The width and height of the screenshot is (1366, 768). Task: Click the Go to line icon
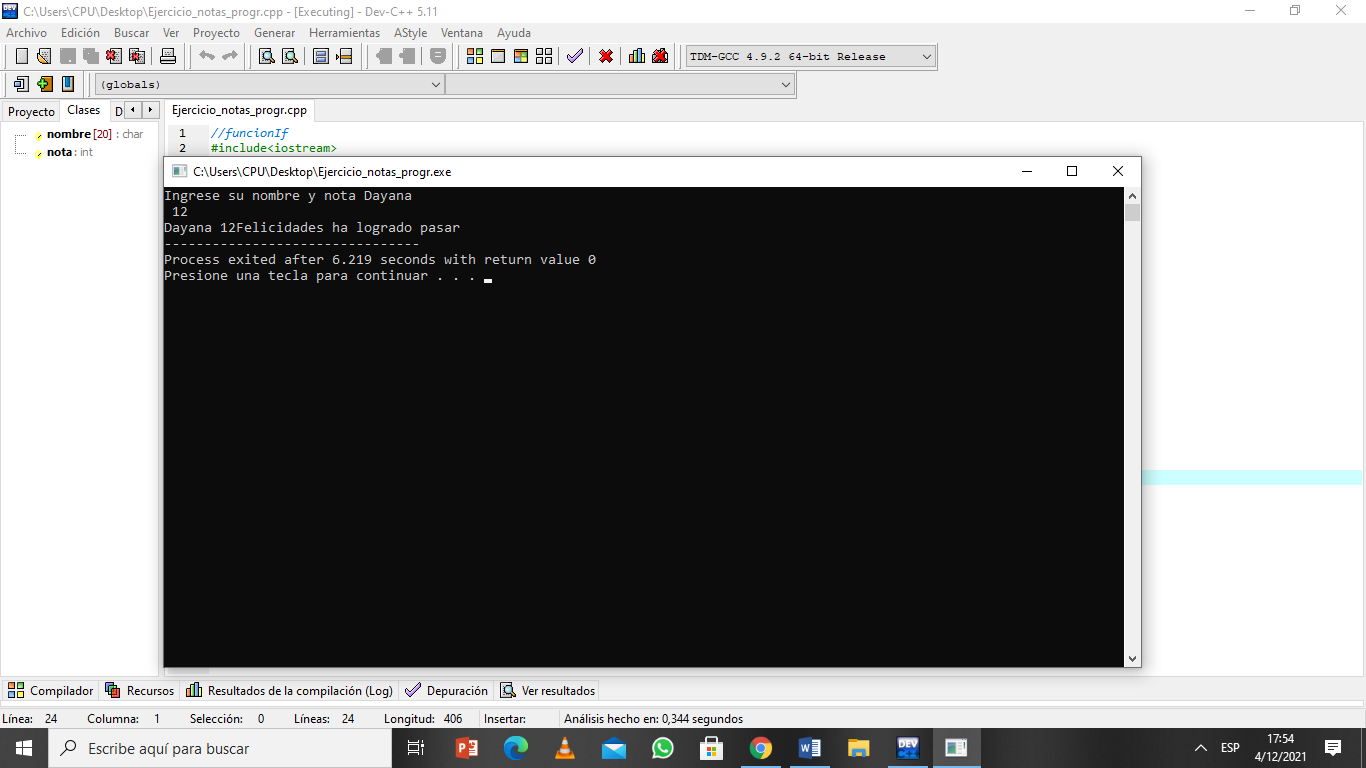(344, 56)
